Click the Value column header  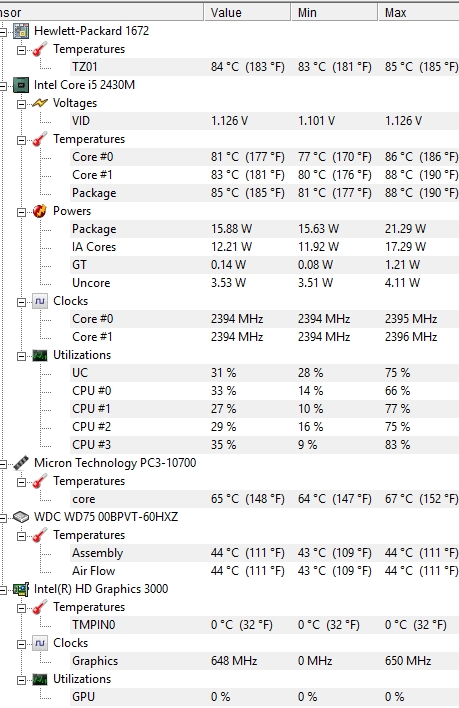tap(247, 13)
